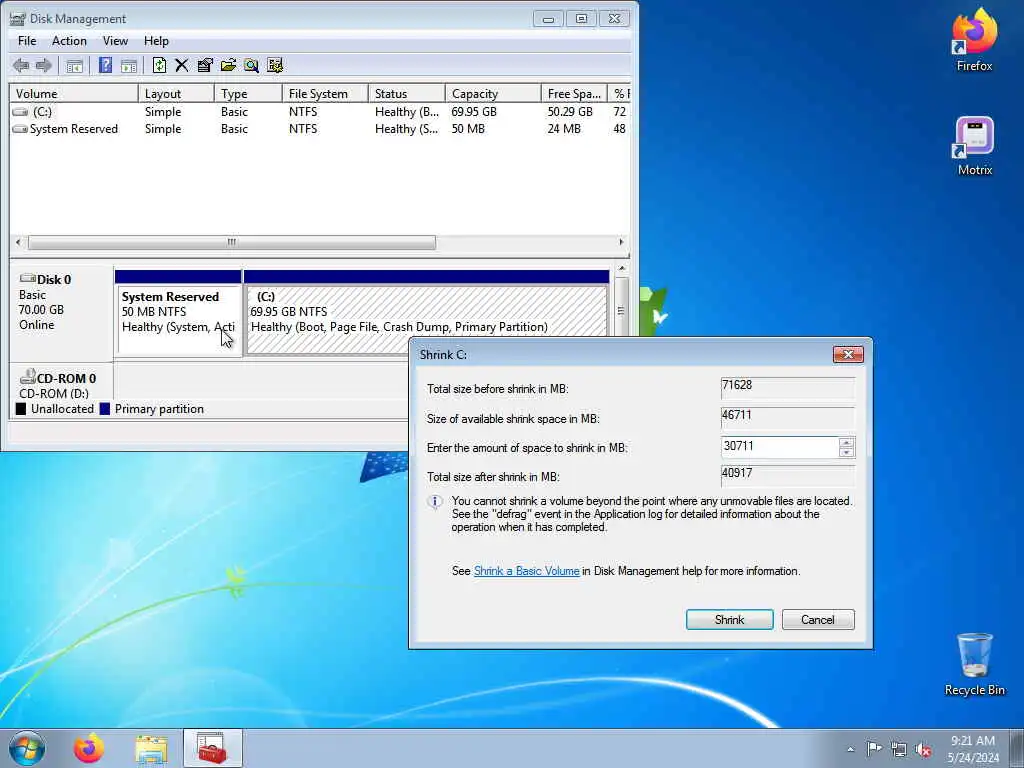Click the Refresh toolbar icon
1024x768 pixels.
[159, 65]
